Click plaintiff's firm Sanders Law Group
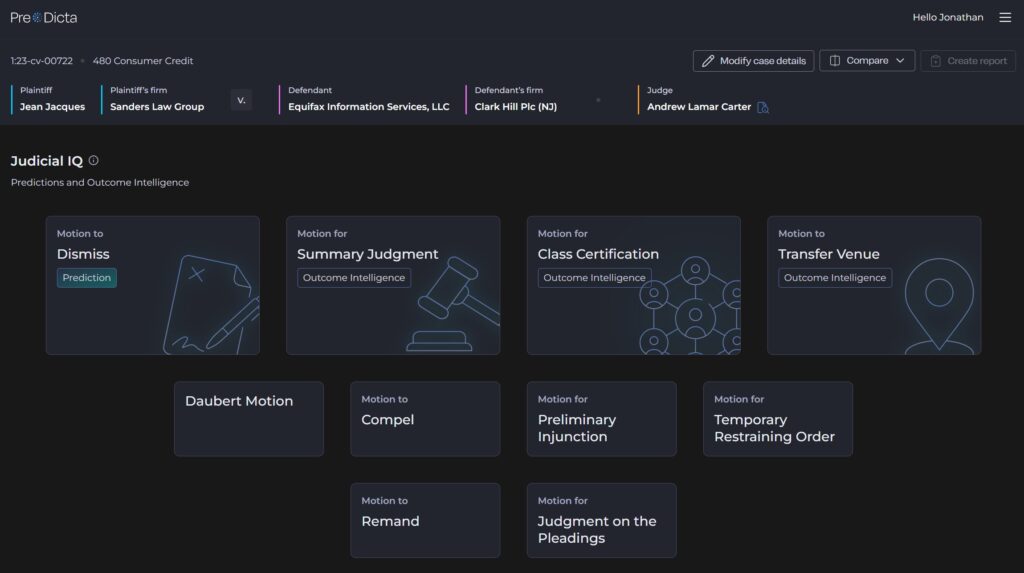Image resolution: width=1024 pixels, height=573 pixels. click(157, 106)
